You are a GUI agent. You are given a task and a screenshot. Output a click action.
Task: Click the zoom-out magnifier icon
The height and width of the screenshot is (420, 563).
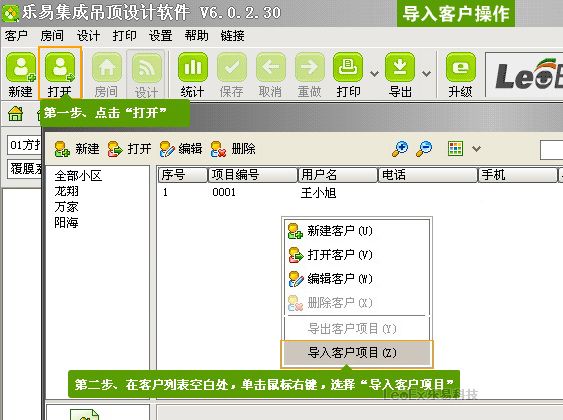(424, 148)
